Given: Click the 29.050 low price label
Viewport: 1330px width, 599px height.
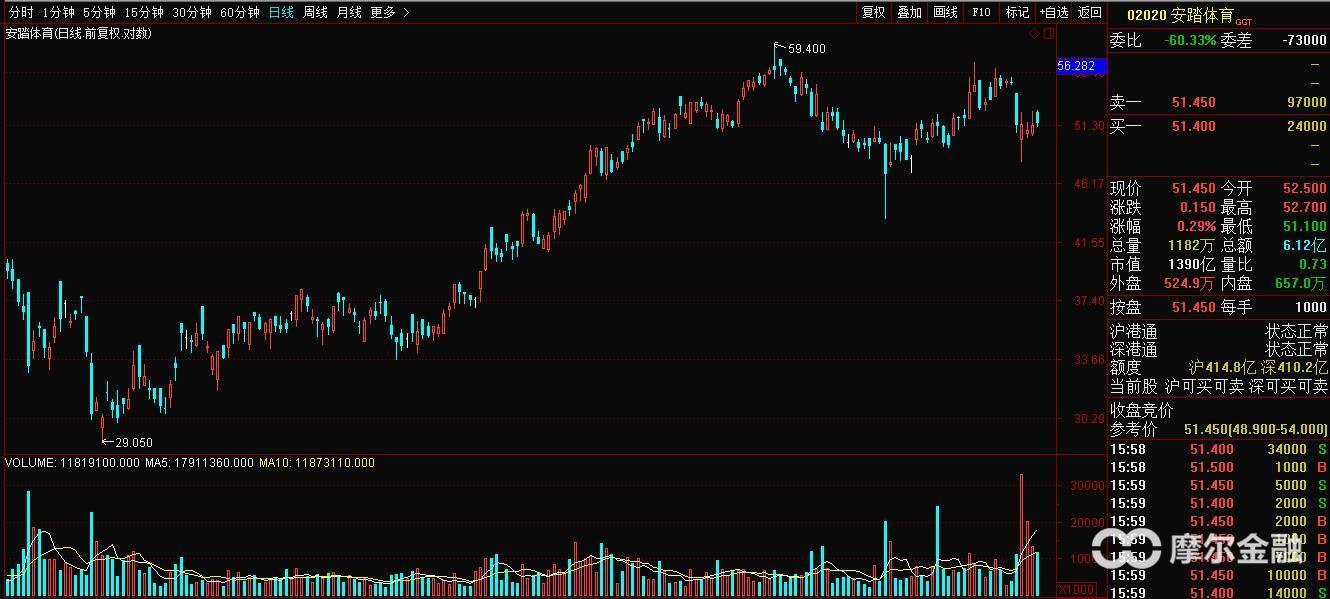Looking at the screenshot, I should click(x=134, y=442).
